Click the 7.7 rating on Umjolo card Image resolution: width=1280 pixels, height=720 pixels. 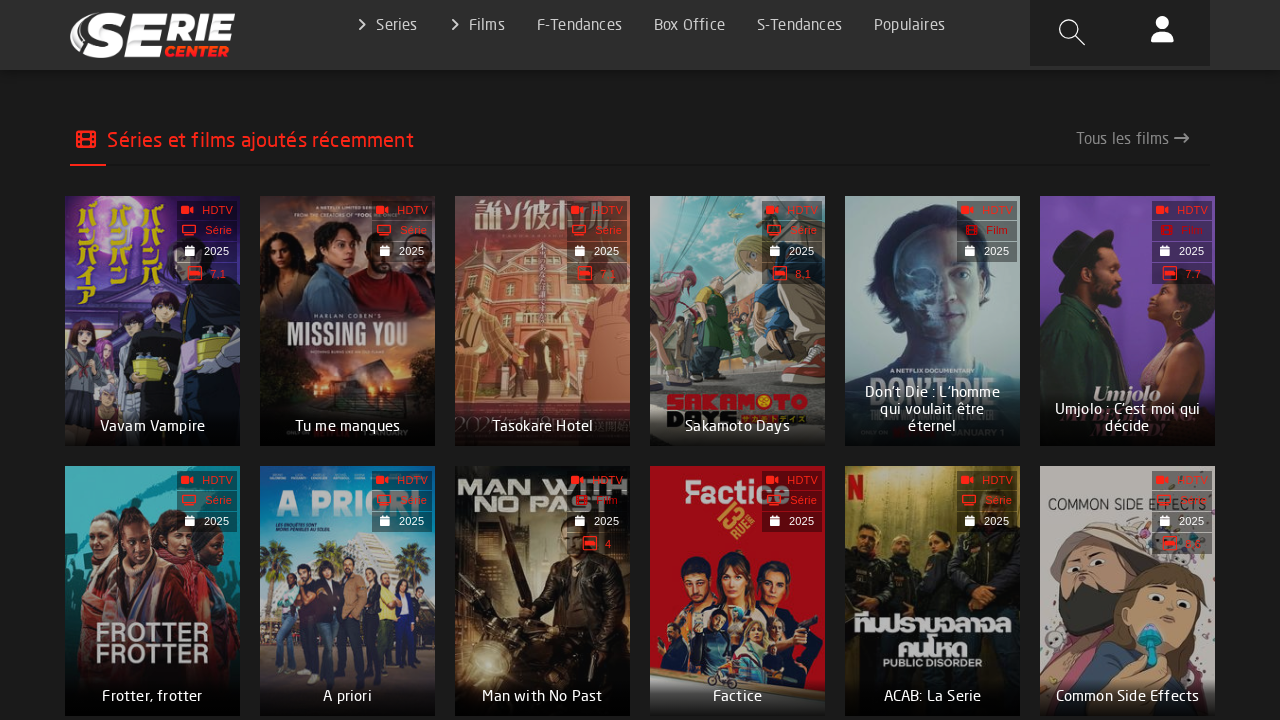click(x=1193, y=273)
